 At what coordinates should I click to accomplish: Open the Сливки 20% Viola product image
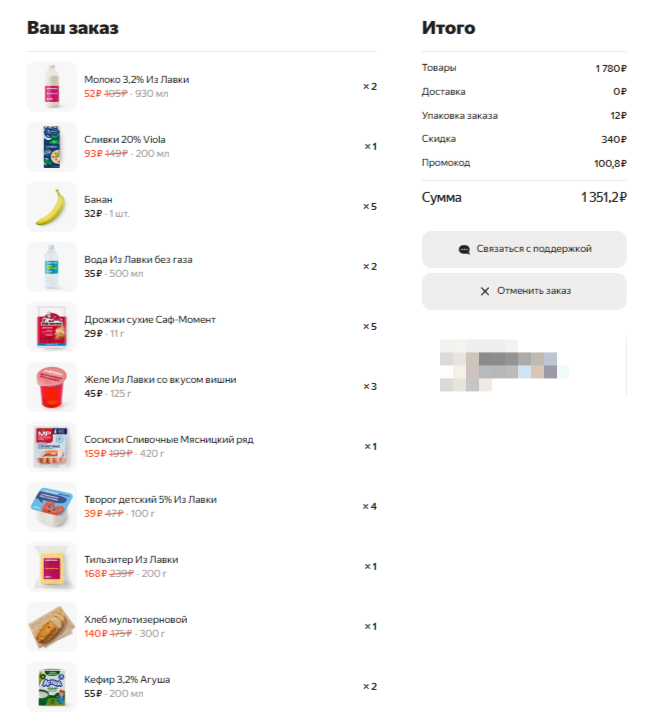52,147
